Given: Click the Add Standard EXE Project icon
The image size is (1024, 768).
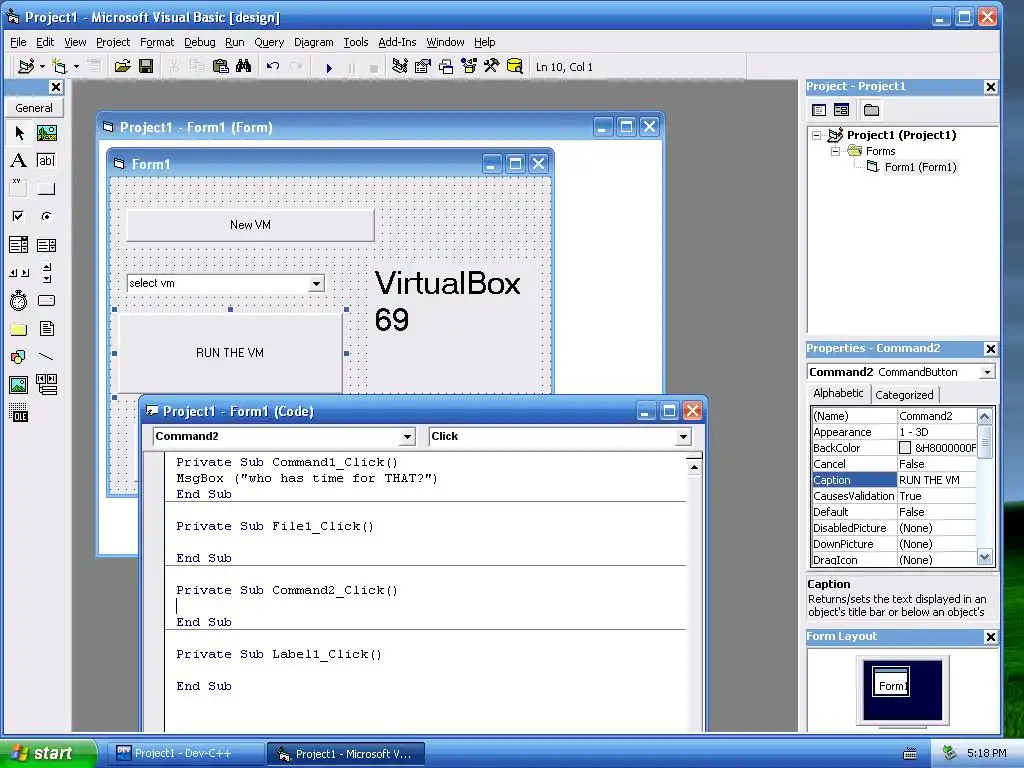Looking at the screenshot, I should pyautogui.click(x=26, y=66).
